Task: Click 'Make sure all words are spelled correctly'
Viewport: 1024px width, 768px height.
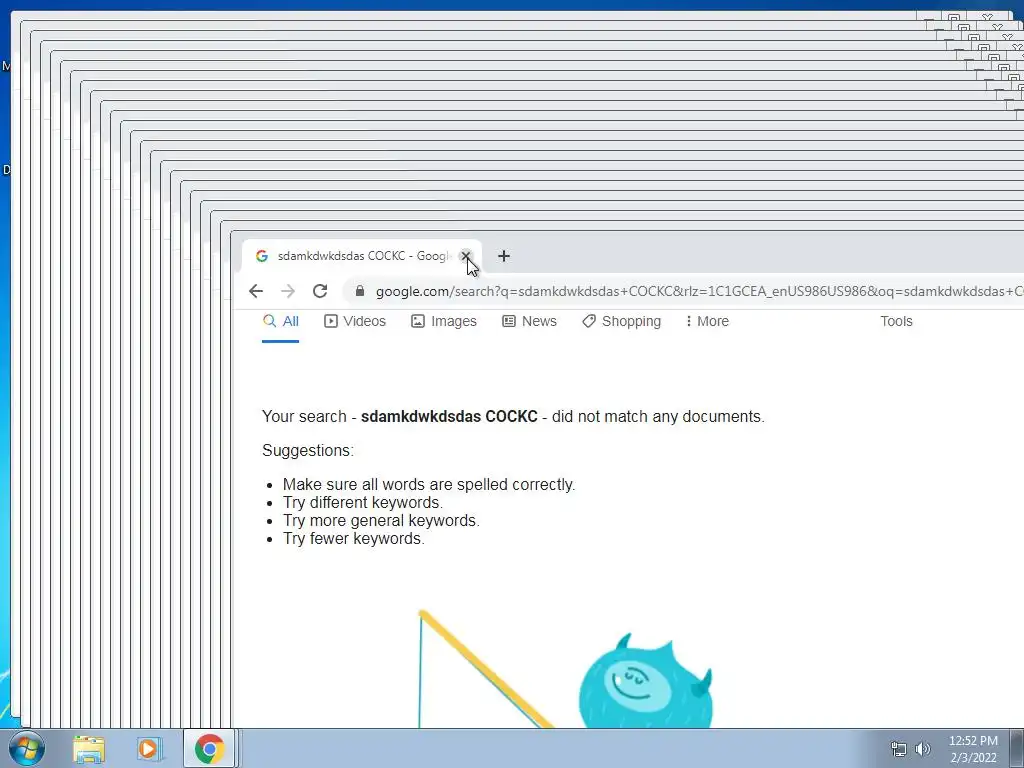Action: point(429,485)
